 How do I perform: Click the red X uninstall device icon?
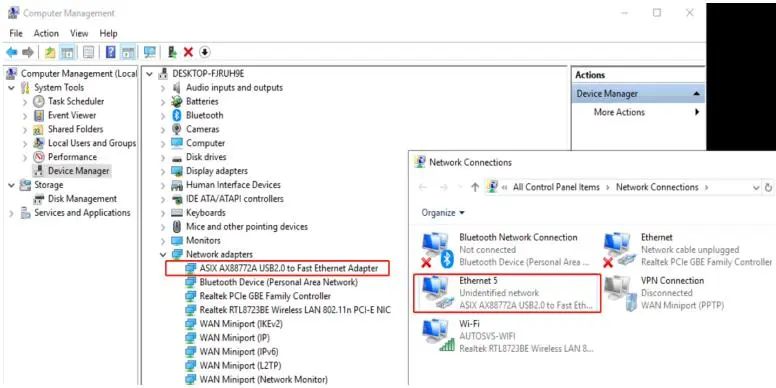click(188, 52)
